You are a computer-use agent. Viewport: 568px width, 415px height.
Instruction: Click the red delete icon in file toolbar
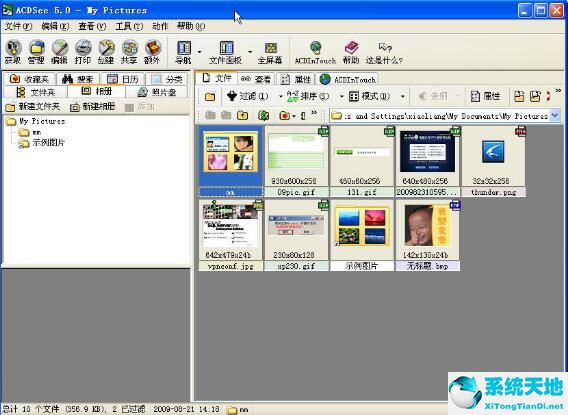548,96
